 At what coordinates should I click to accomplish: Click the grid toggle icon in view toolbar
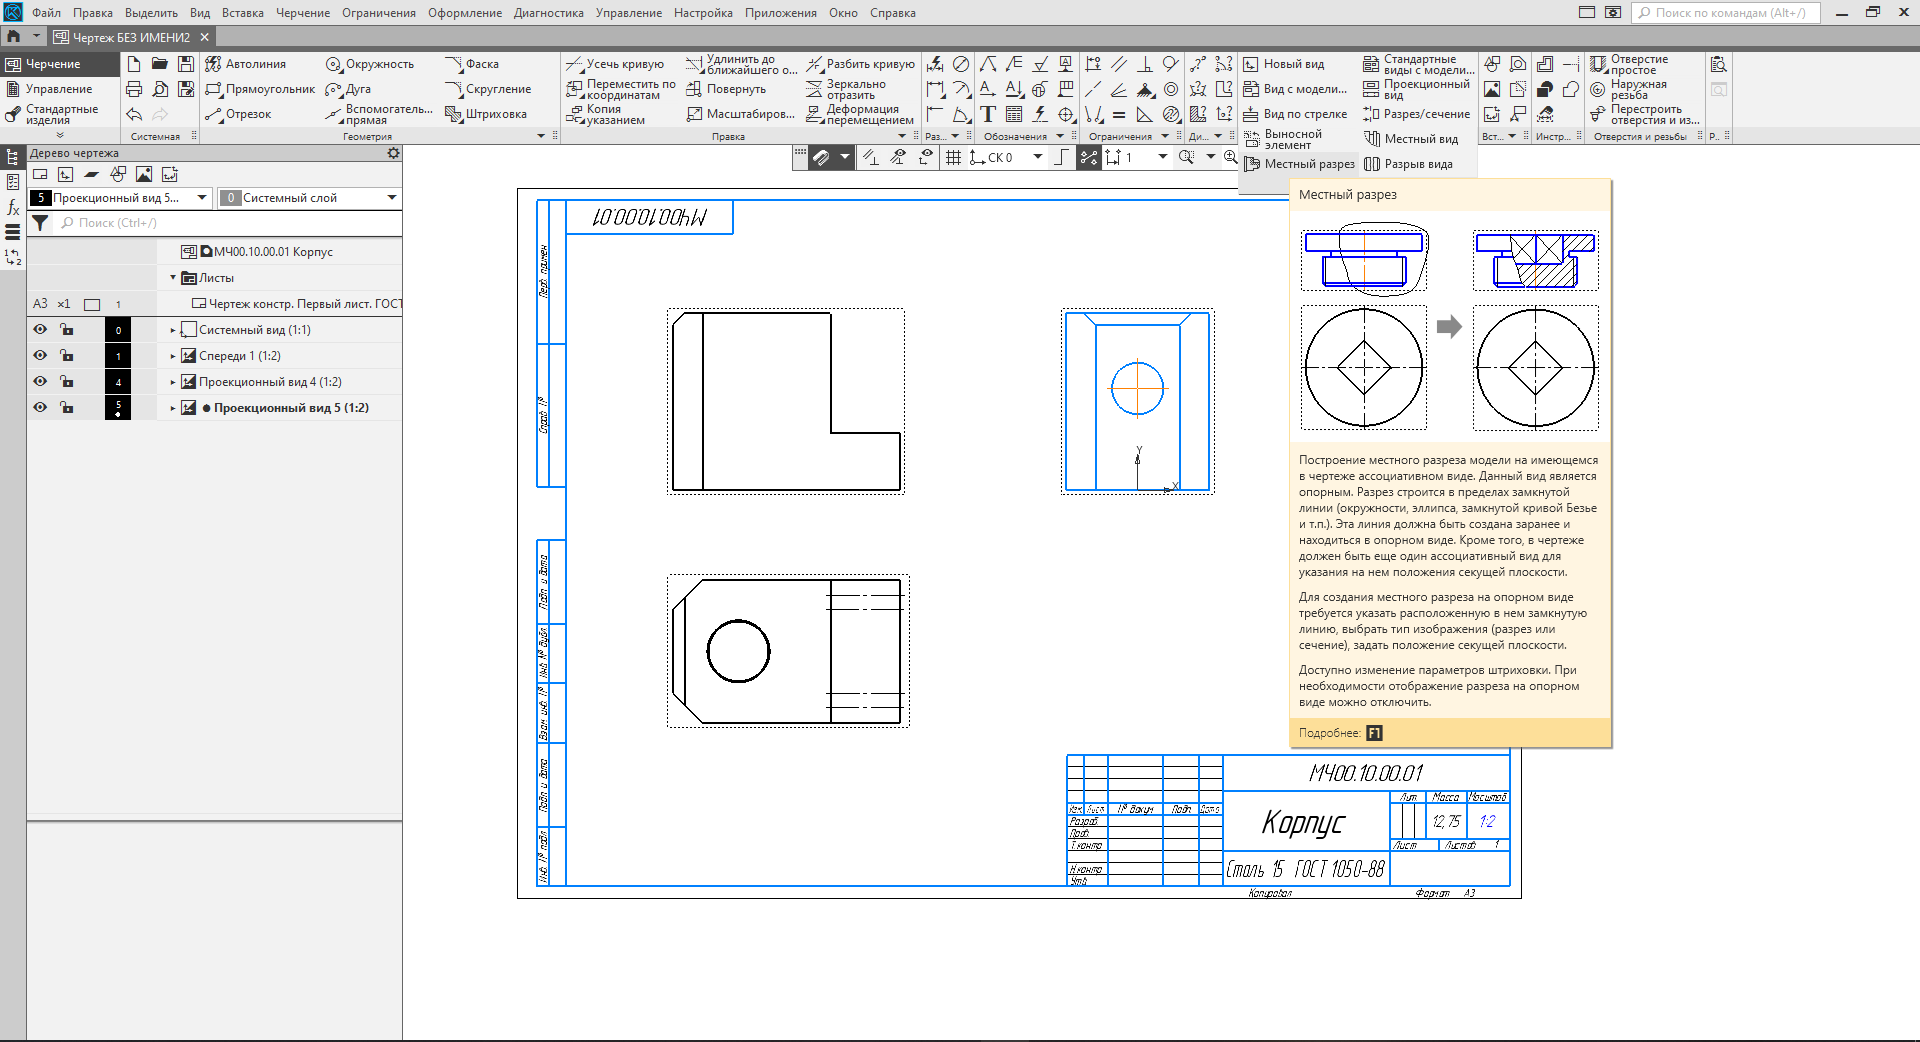[953, 157]
